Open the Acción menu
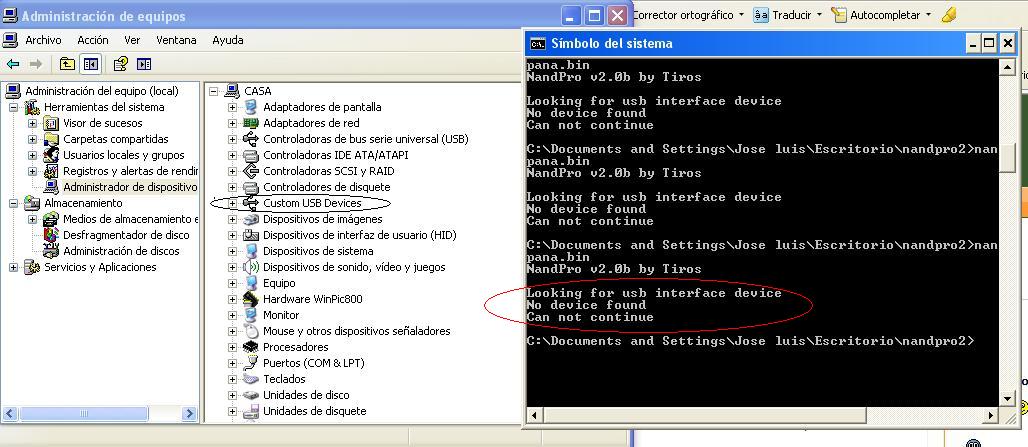 click(92, 40)
